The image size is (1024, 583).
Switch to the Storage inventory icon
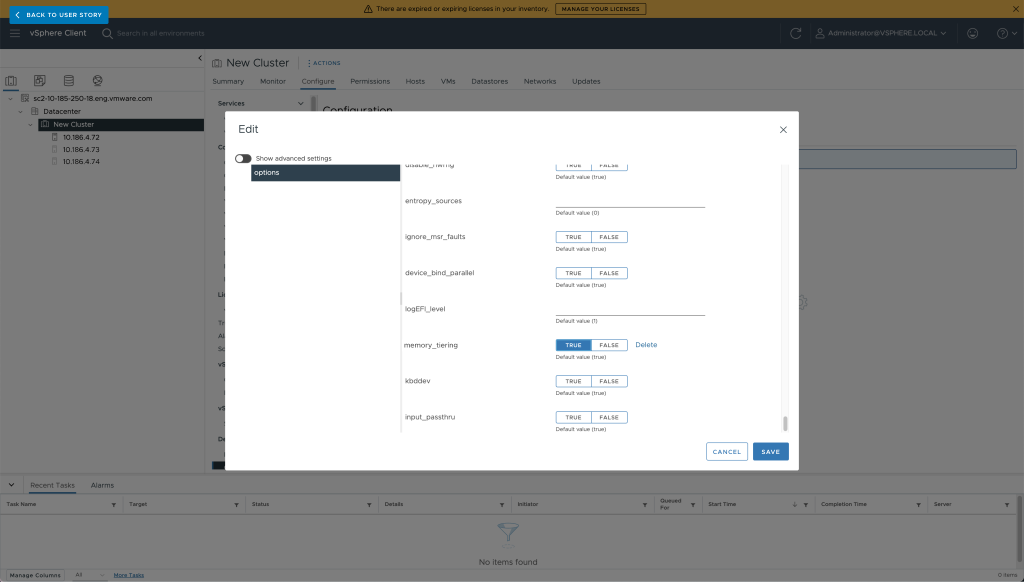67,80
